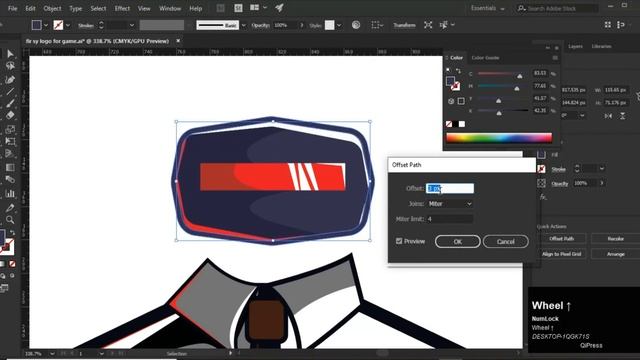Switch to the Color Guide tab
This screenshot has height=360, width=640.
click(485, 58)
